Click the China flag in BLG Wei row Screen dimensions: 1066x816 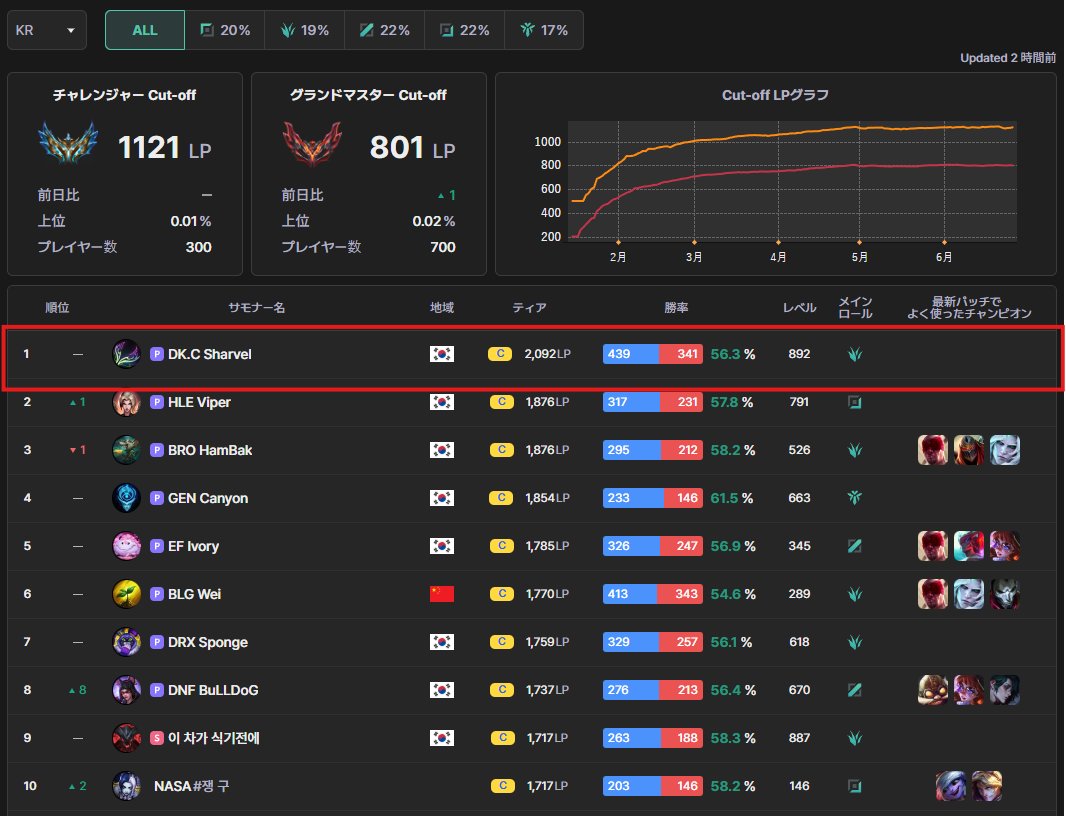(442, 594)
